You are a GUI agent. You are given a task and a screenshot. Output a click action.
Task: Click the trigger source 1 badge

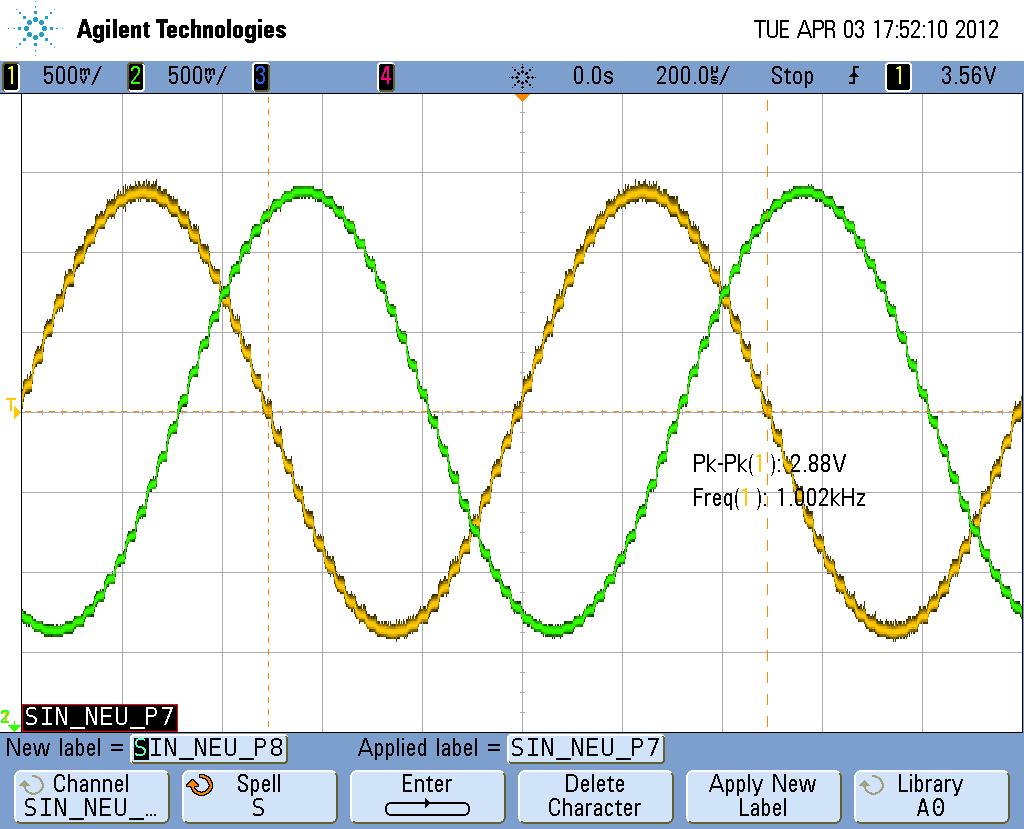point(898,76)
